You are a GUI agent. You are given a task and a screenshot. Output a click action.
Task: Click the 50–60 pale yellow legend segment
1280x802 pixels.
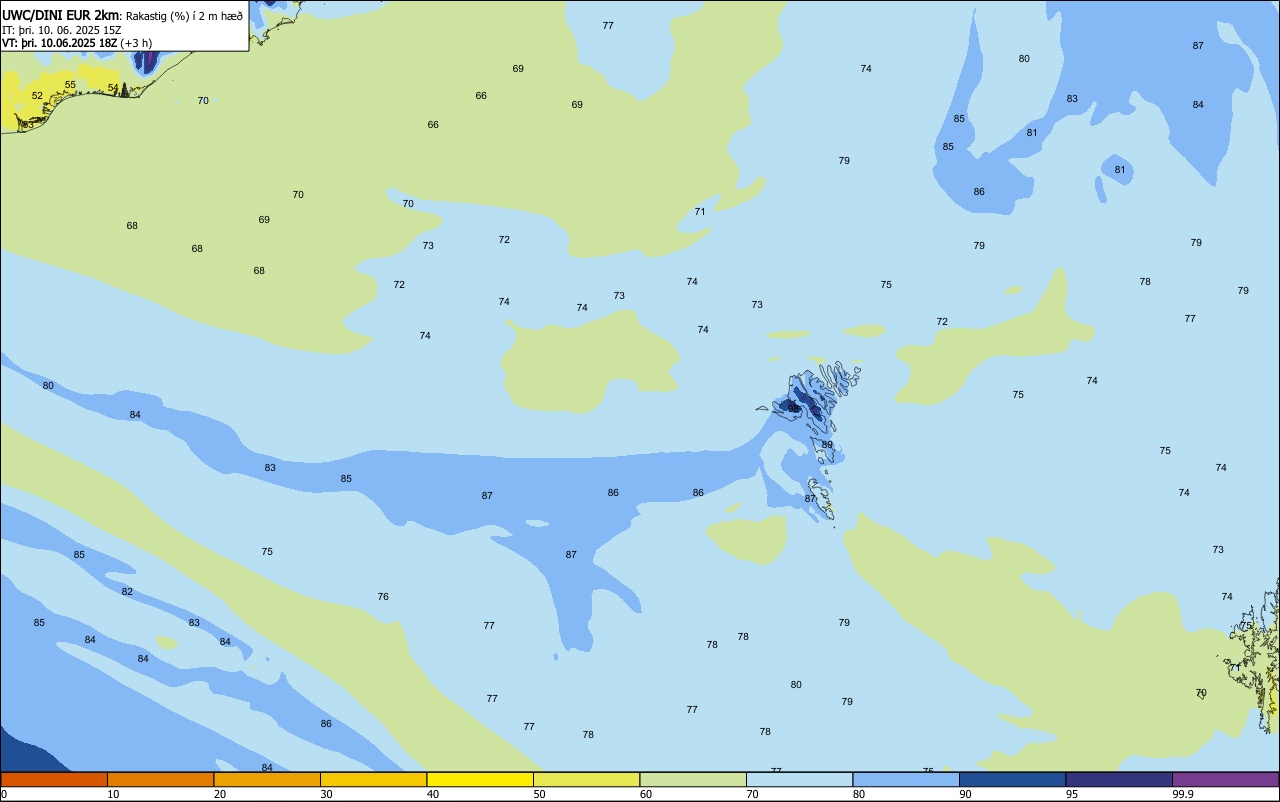point(586,779)
